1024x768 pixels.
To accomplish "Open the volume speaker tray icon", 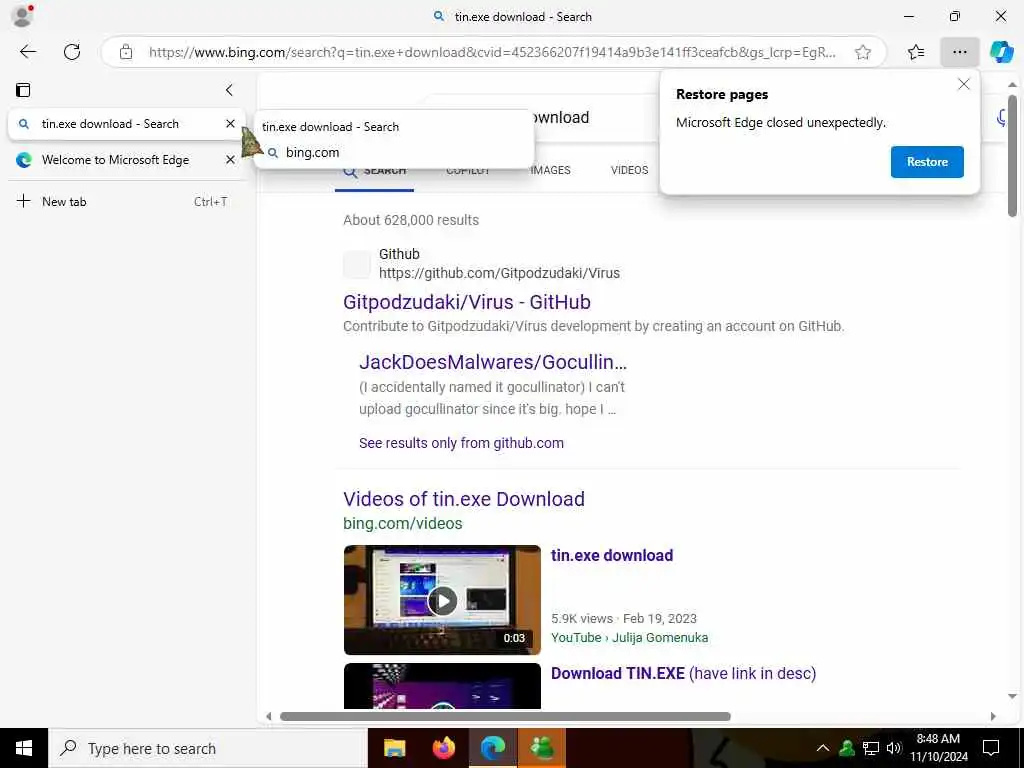I will click(894, 748).
